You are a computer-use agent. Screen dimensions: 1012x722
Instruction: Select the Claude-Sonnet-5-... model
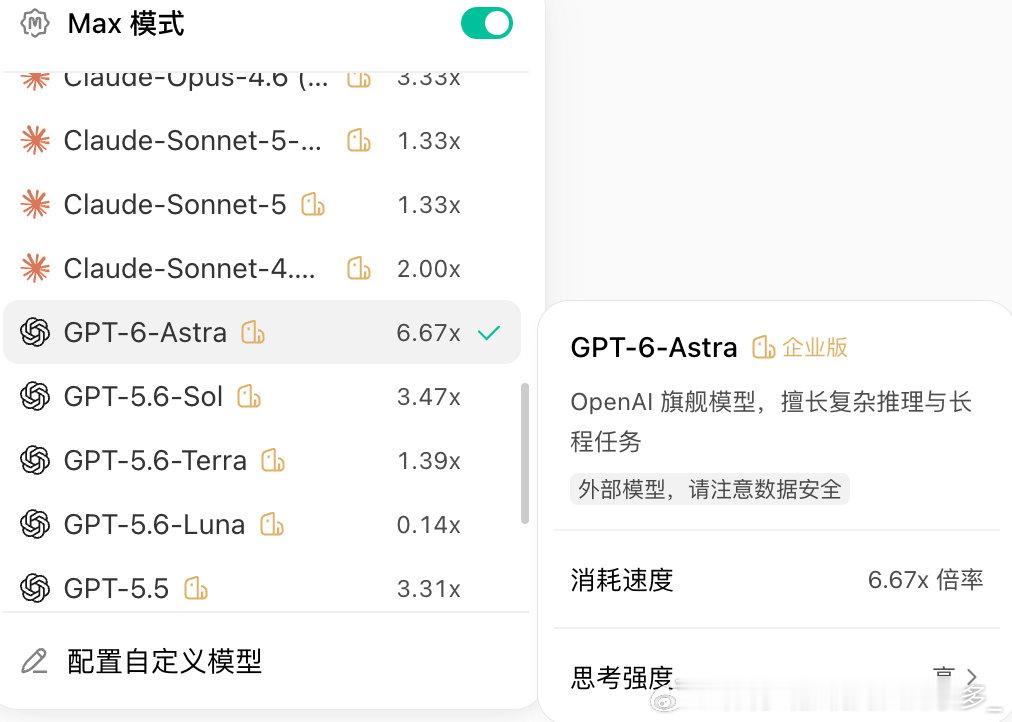point(262,140)
